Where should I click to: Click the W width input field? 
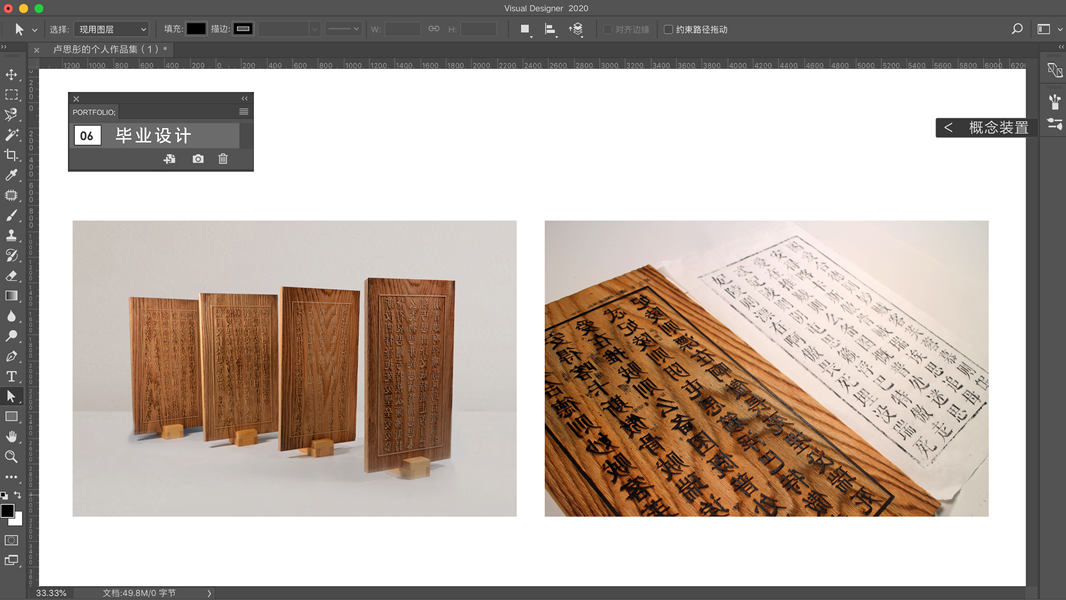[402, 29]
